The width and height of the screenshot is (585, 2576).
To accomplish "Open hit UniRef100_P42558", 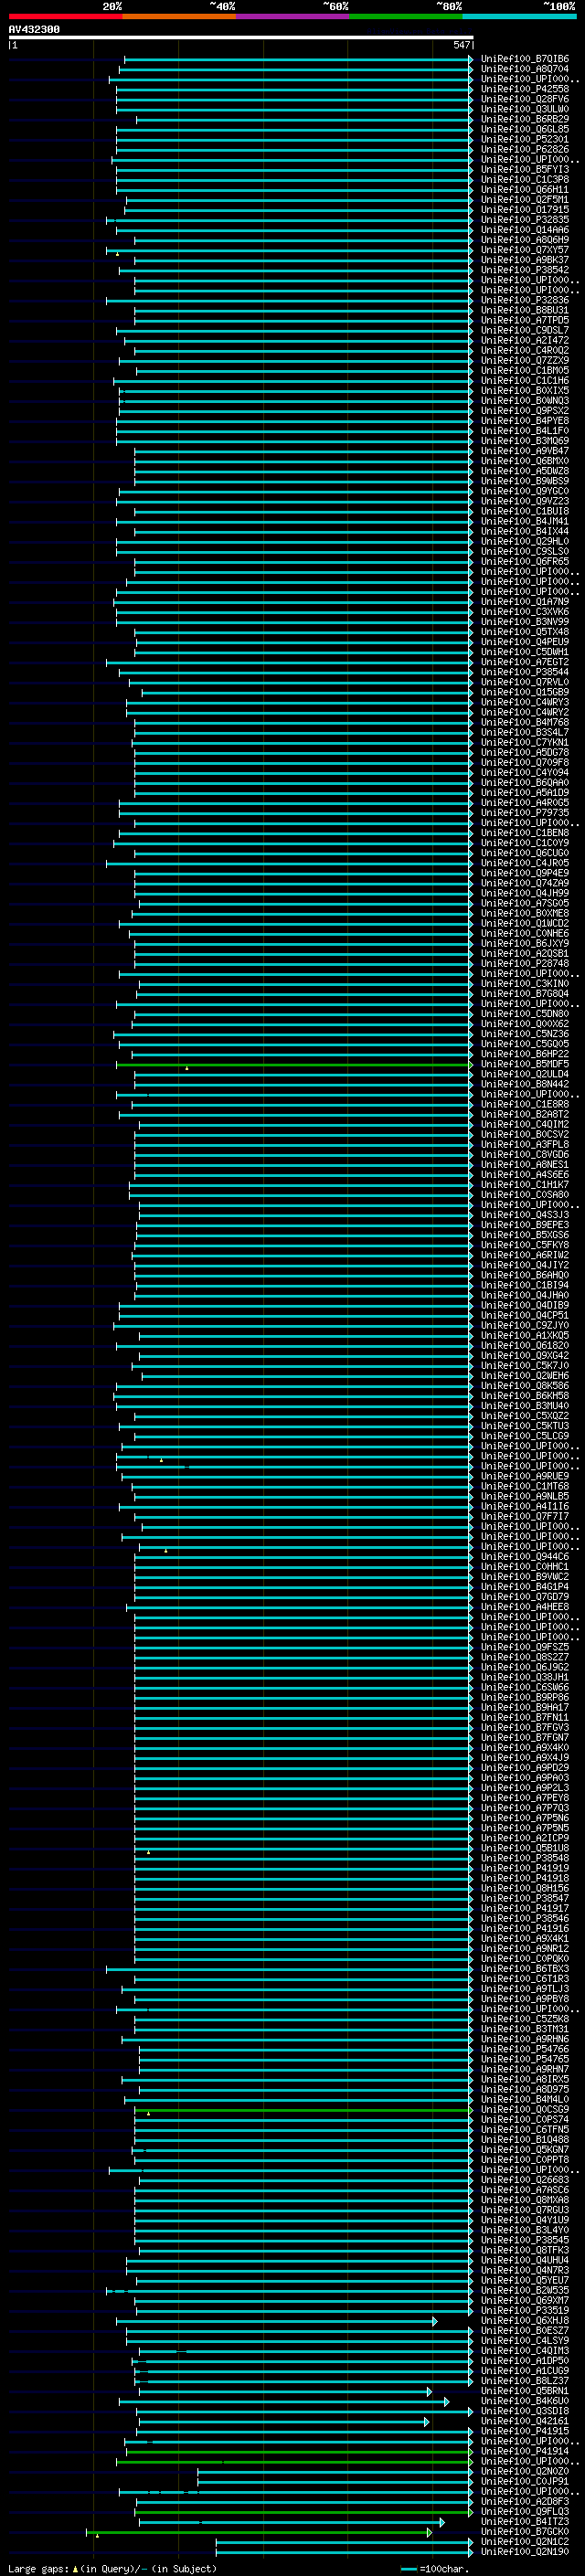I will pyautogui.click(x=525, y=89).
